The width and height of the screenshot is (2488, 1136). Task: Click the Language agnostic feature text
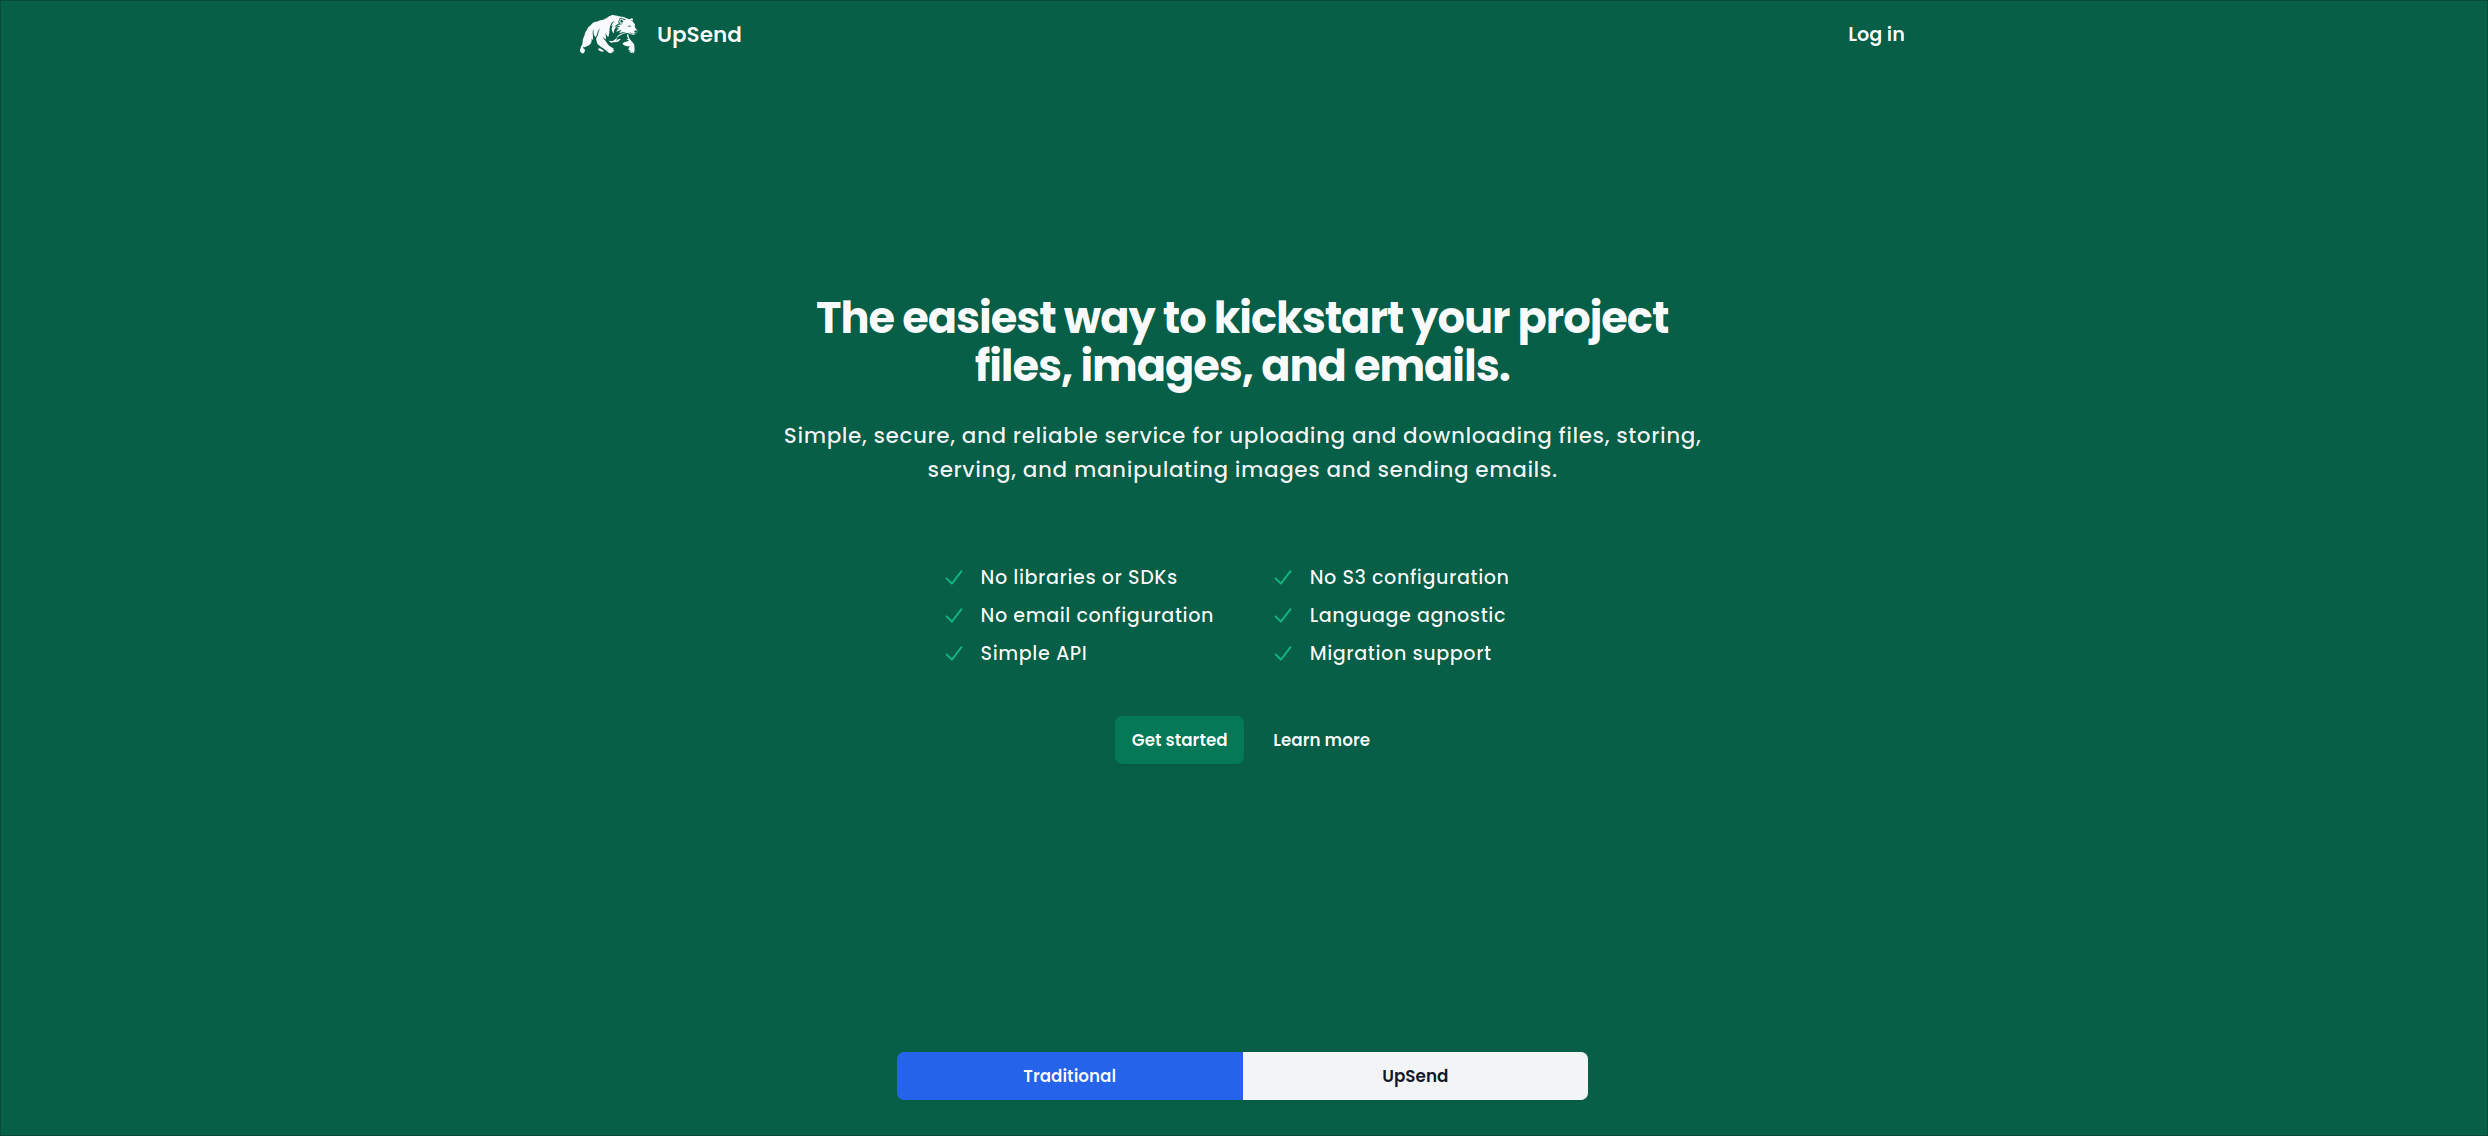pyautogui.click(x=1406, y=616)
